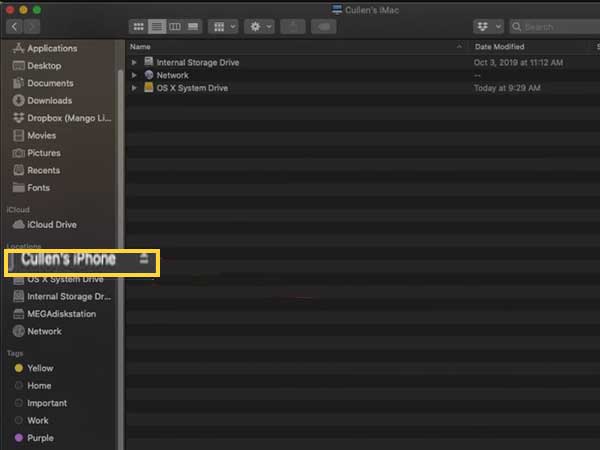
Task: Expand the Internal Storage Drive row
Action: point(134,62)
